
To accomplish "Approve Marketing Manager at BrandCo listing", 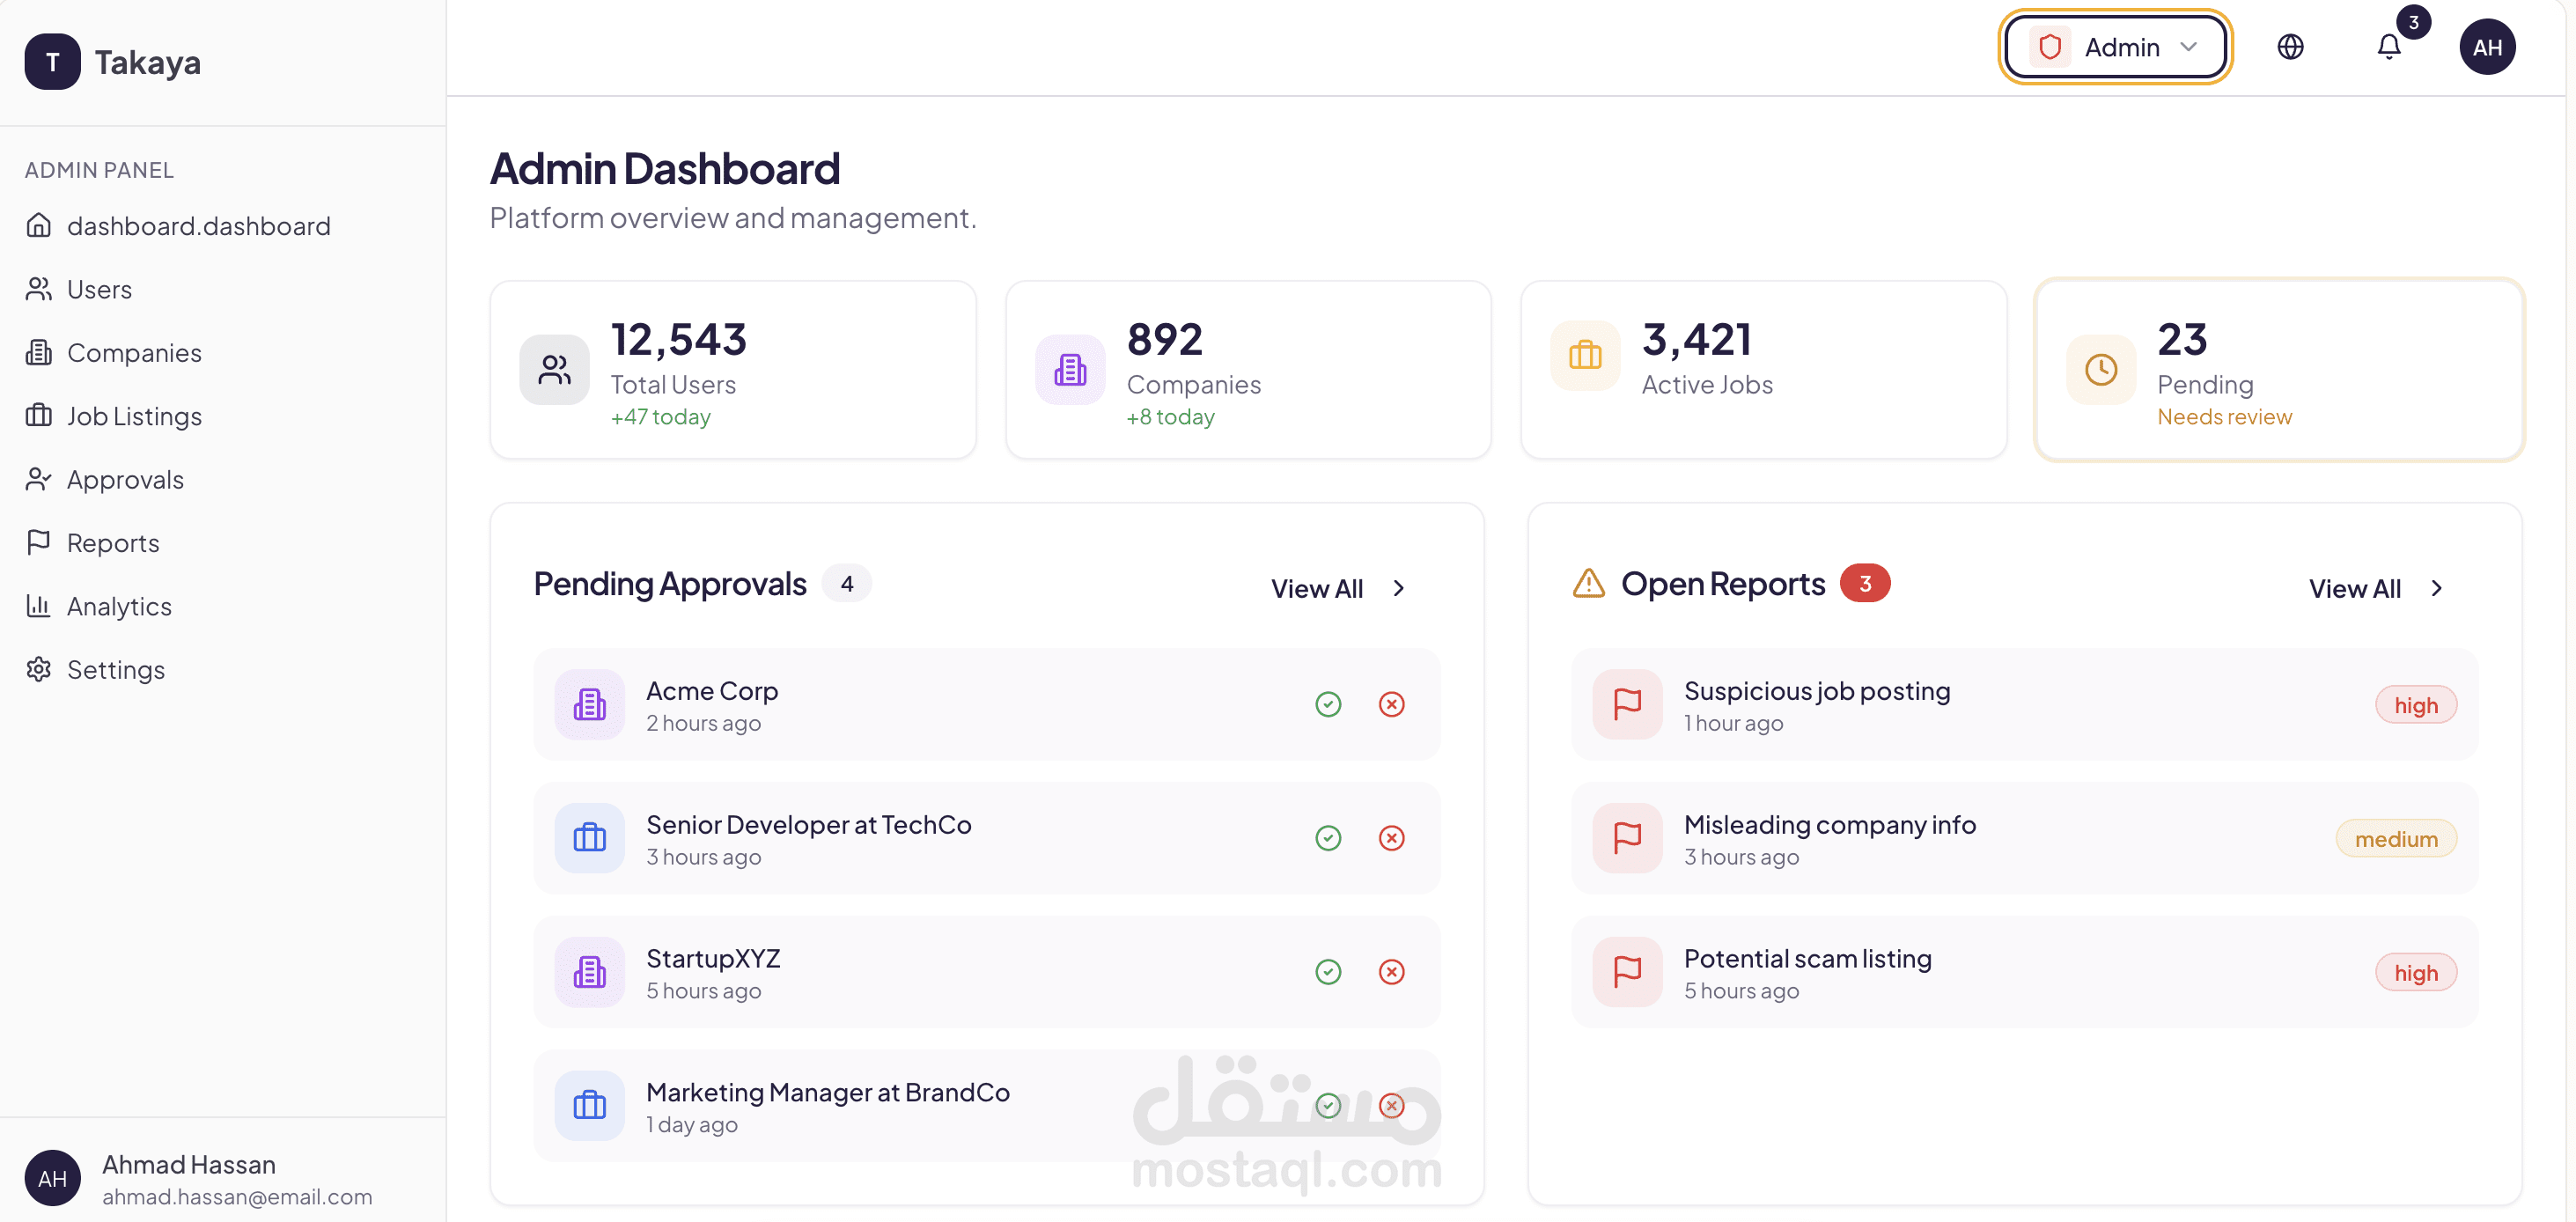I will tap(1328, 1105).
